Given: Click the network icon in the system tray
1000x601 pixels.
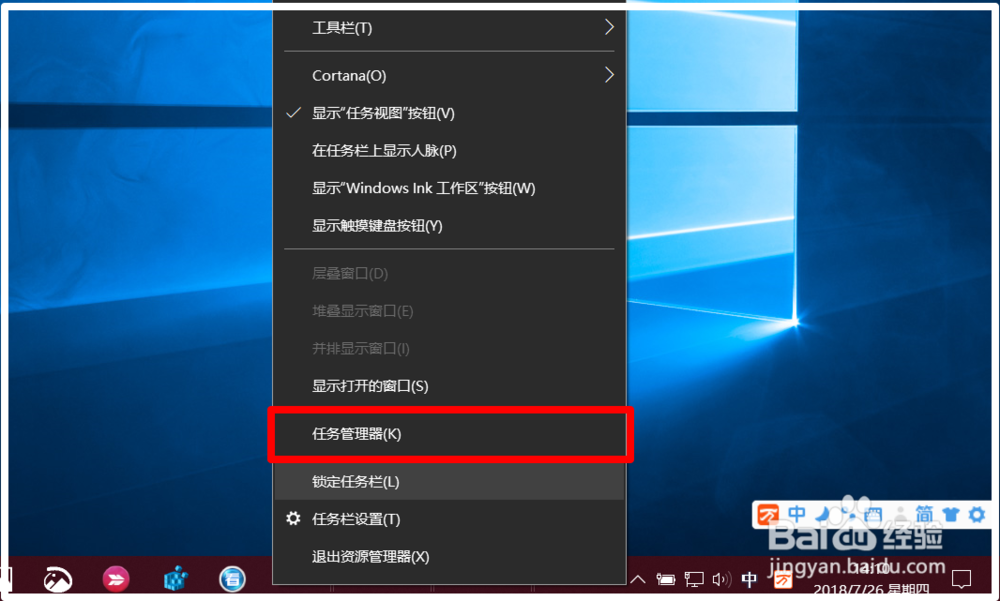Looking at the screenshot, I should coord(693,579).
